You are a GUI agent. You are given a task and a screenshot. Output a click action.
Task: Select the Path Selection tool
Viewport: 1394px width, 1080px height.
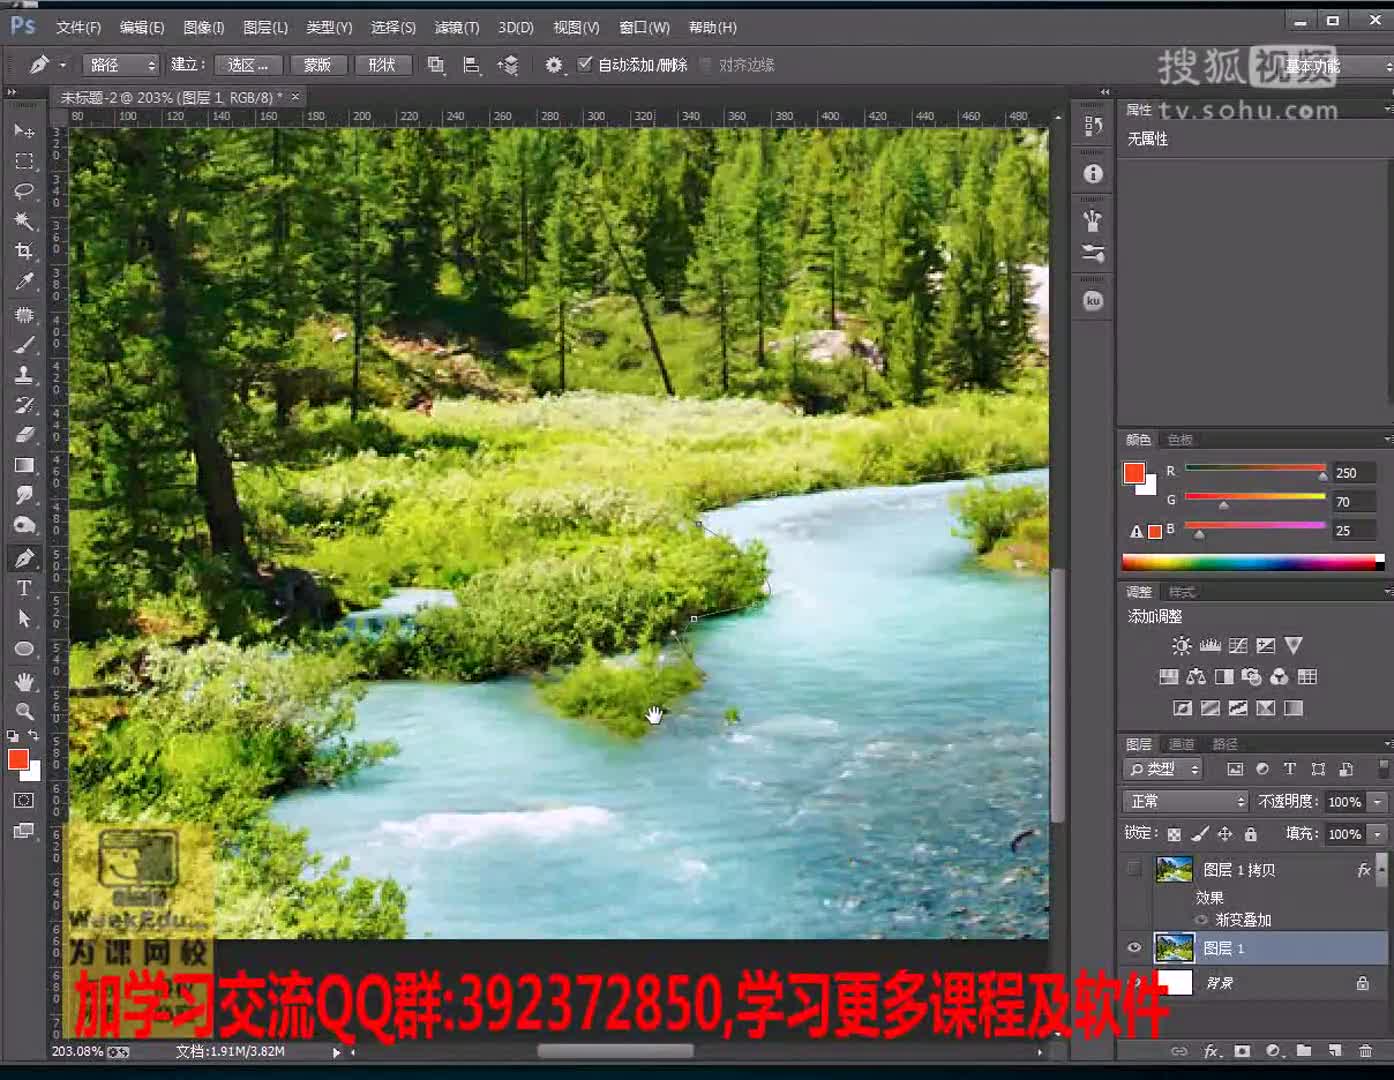click(24, 619)
